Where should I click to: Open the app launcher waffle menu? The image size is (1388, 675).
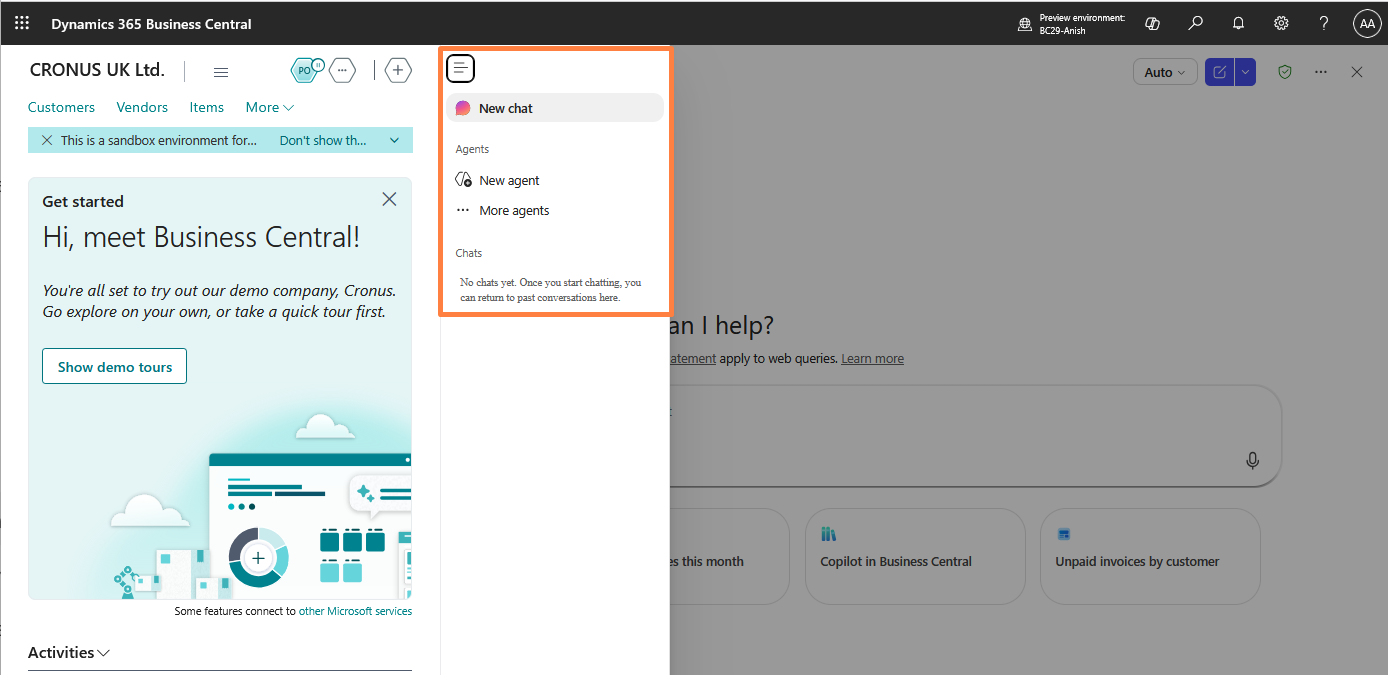pos(22,23)
